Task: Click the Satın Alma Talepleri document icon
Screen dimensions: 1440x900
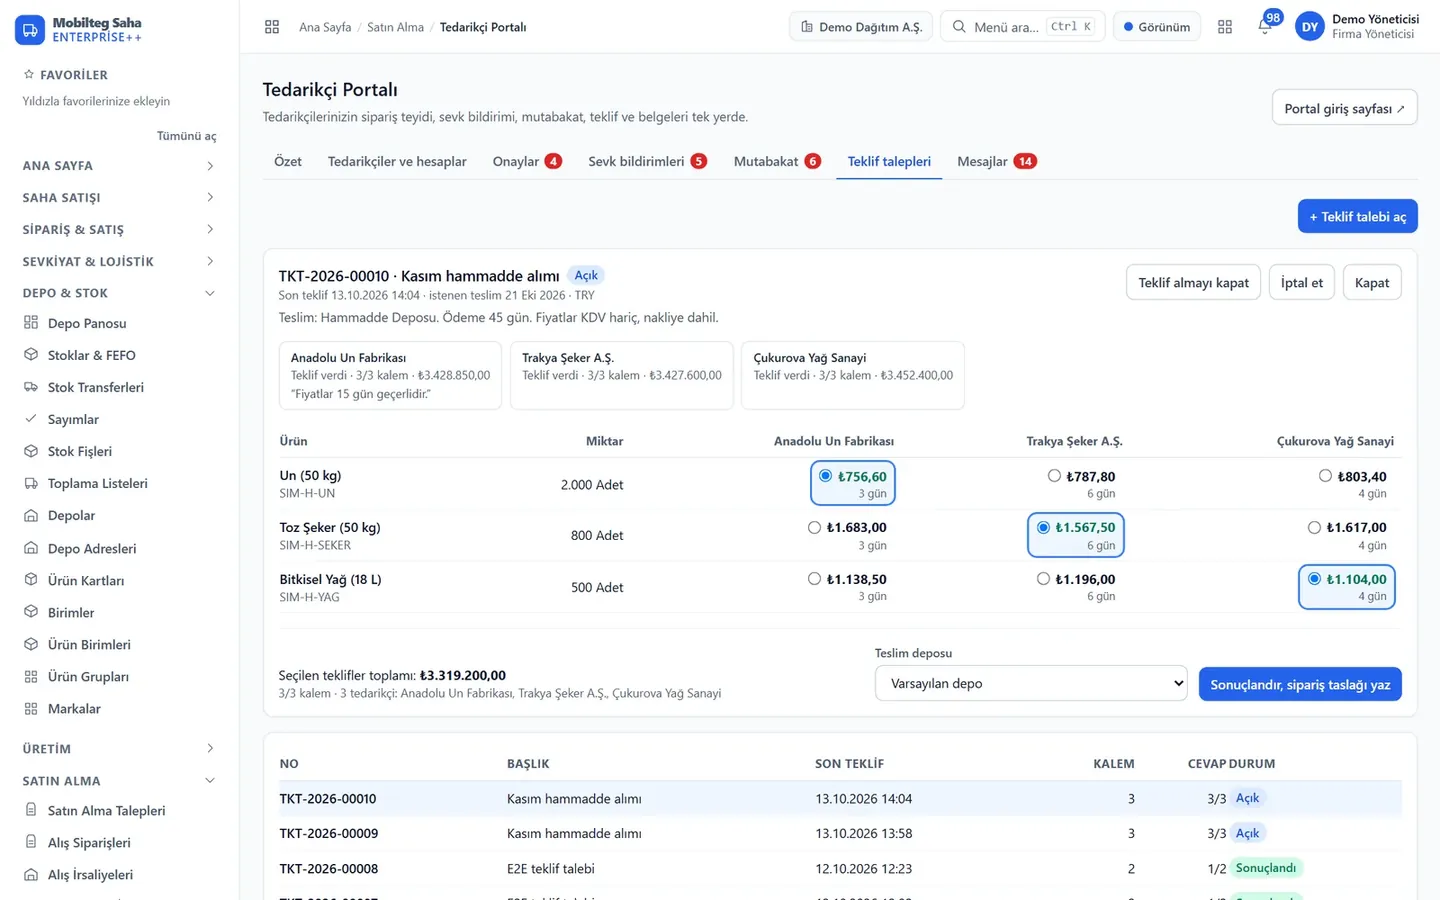Action: pos(31,810)
